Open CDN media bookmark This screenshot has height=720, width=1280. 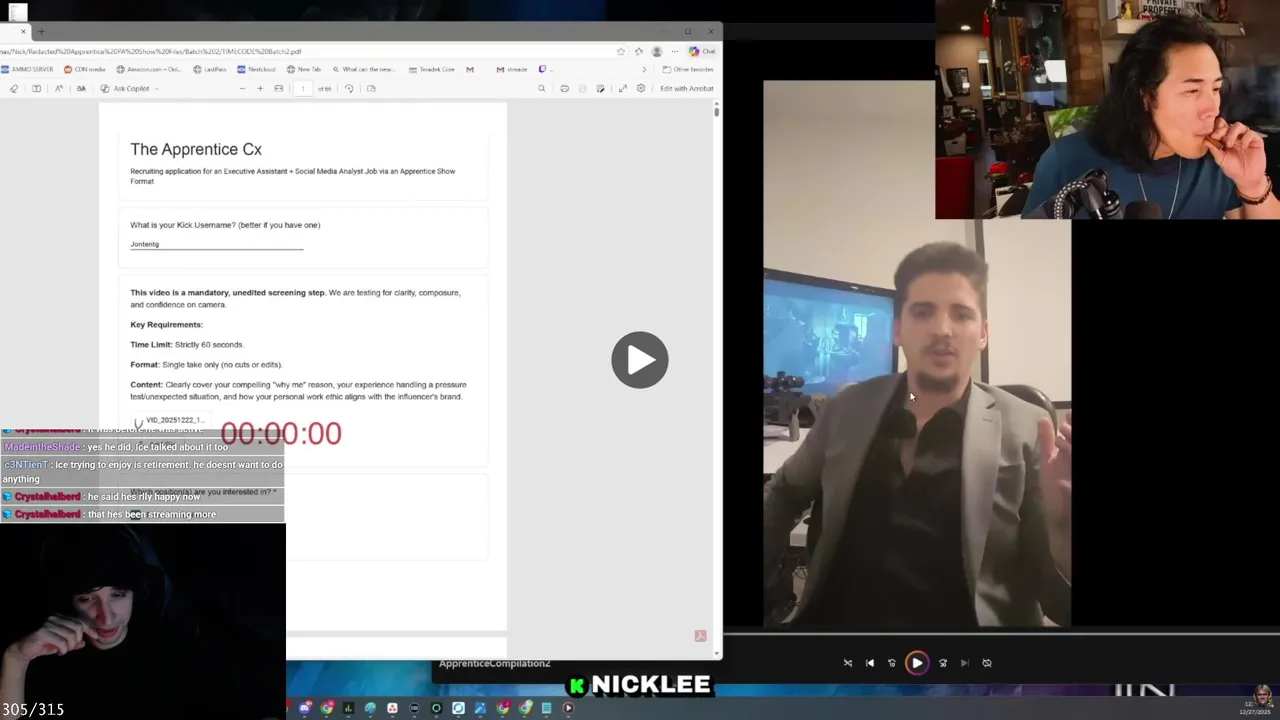coord(84,69)
